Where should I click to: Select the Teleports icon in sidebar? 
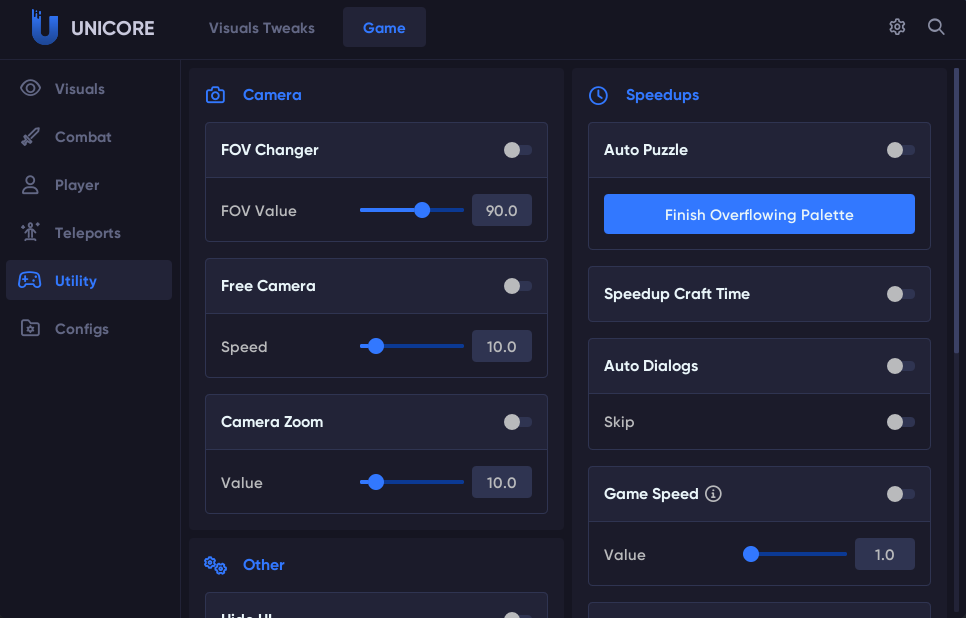pos(31,233)
